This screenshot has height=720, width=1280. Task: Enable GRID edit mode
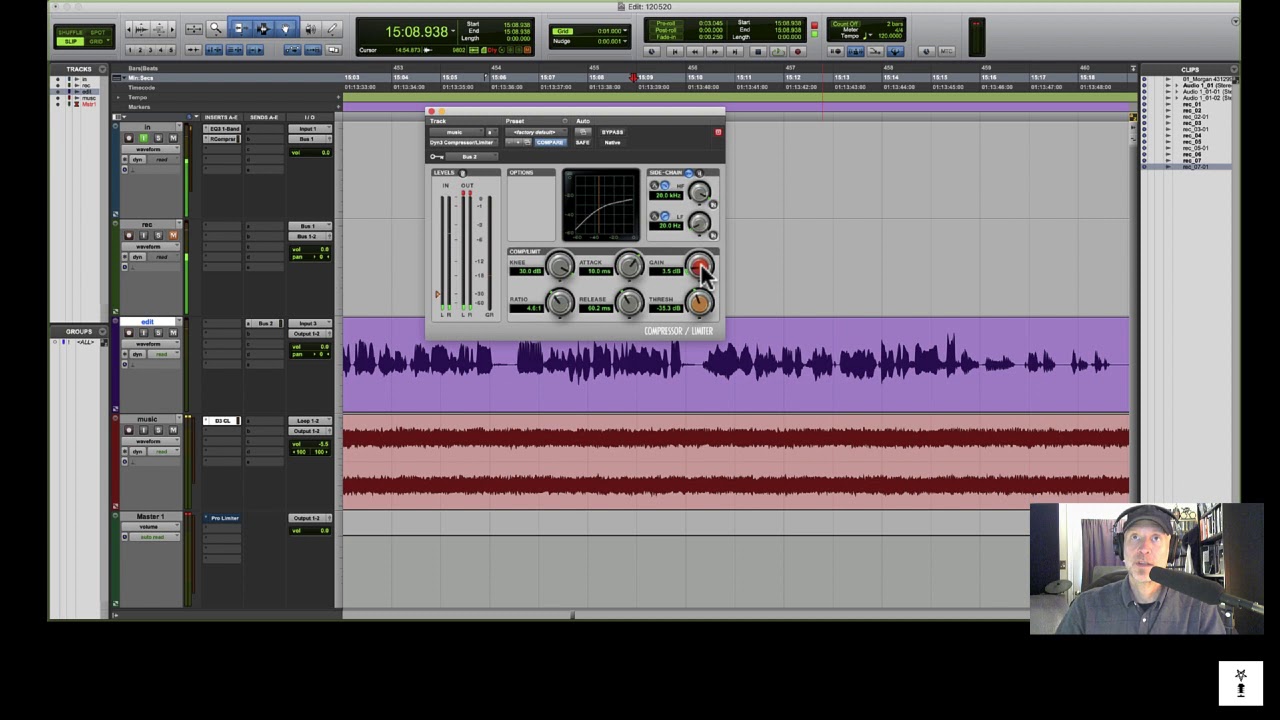click(97, 41)
